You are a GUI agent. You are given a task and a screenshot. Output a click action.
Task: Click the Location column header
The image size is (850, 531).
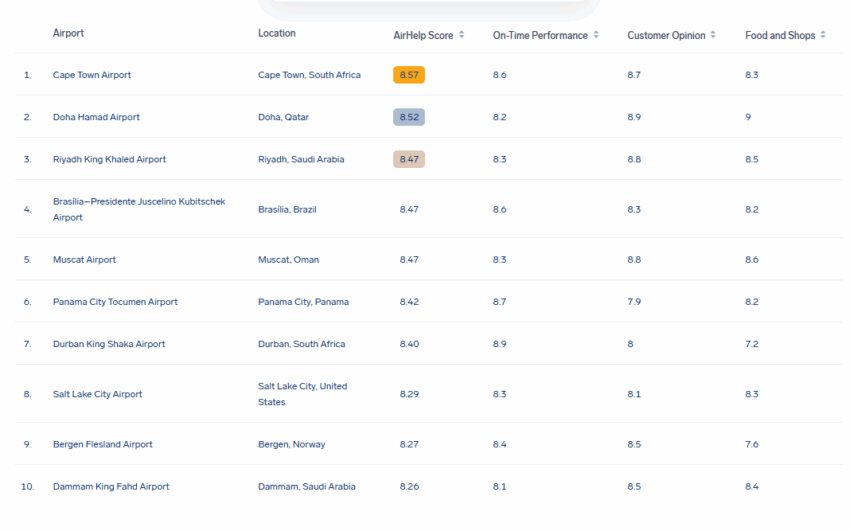tap(276, 33)
